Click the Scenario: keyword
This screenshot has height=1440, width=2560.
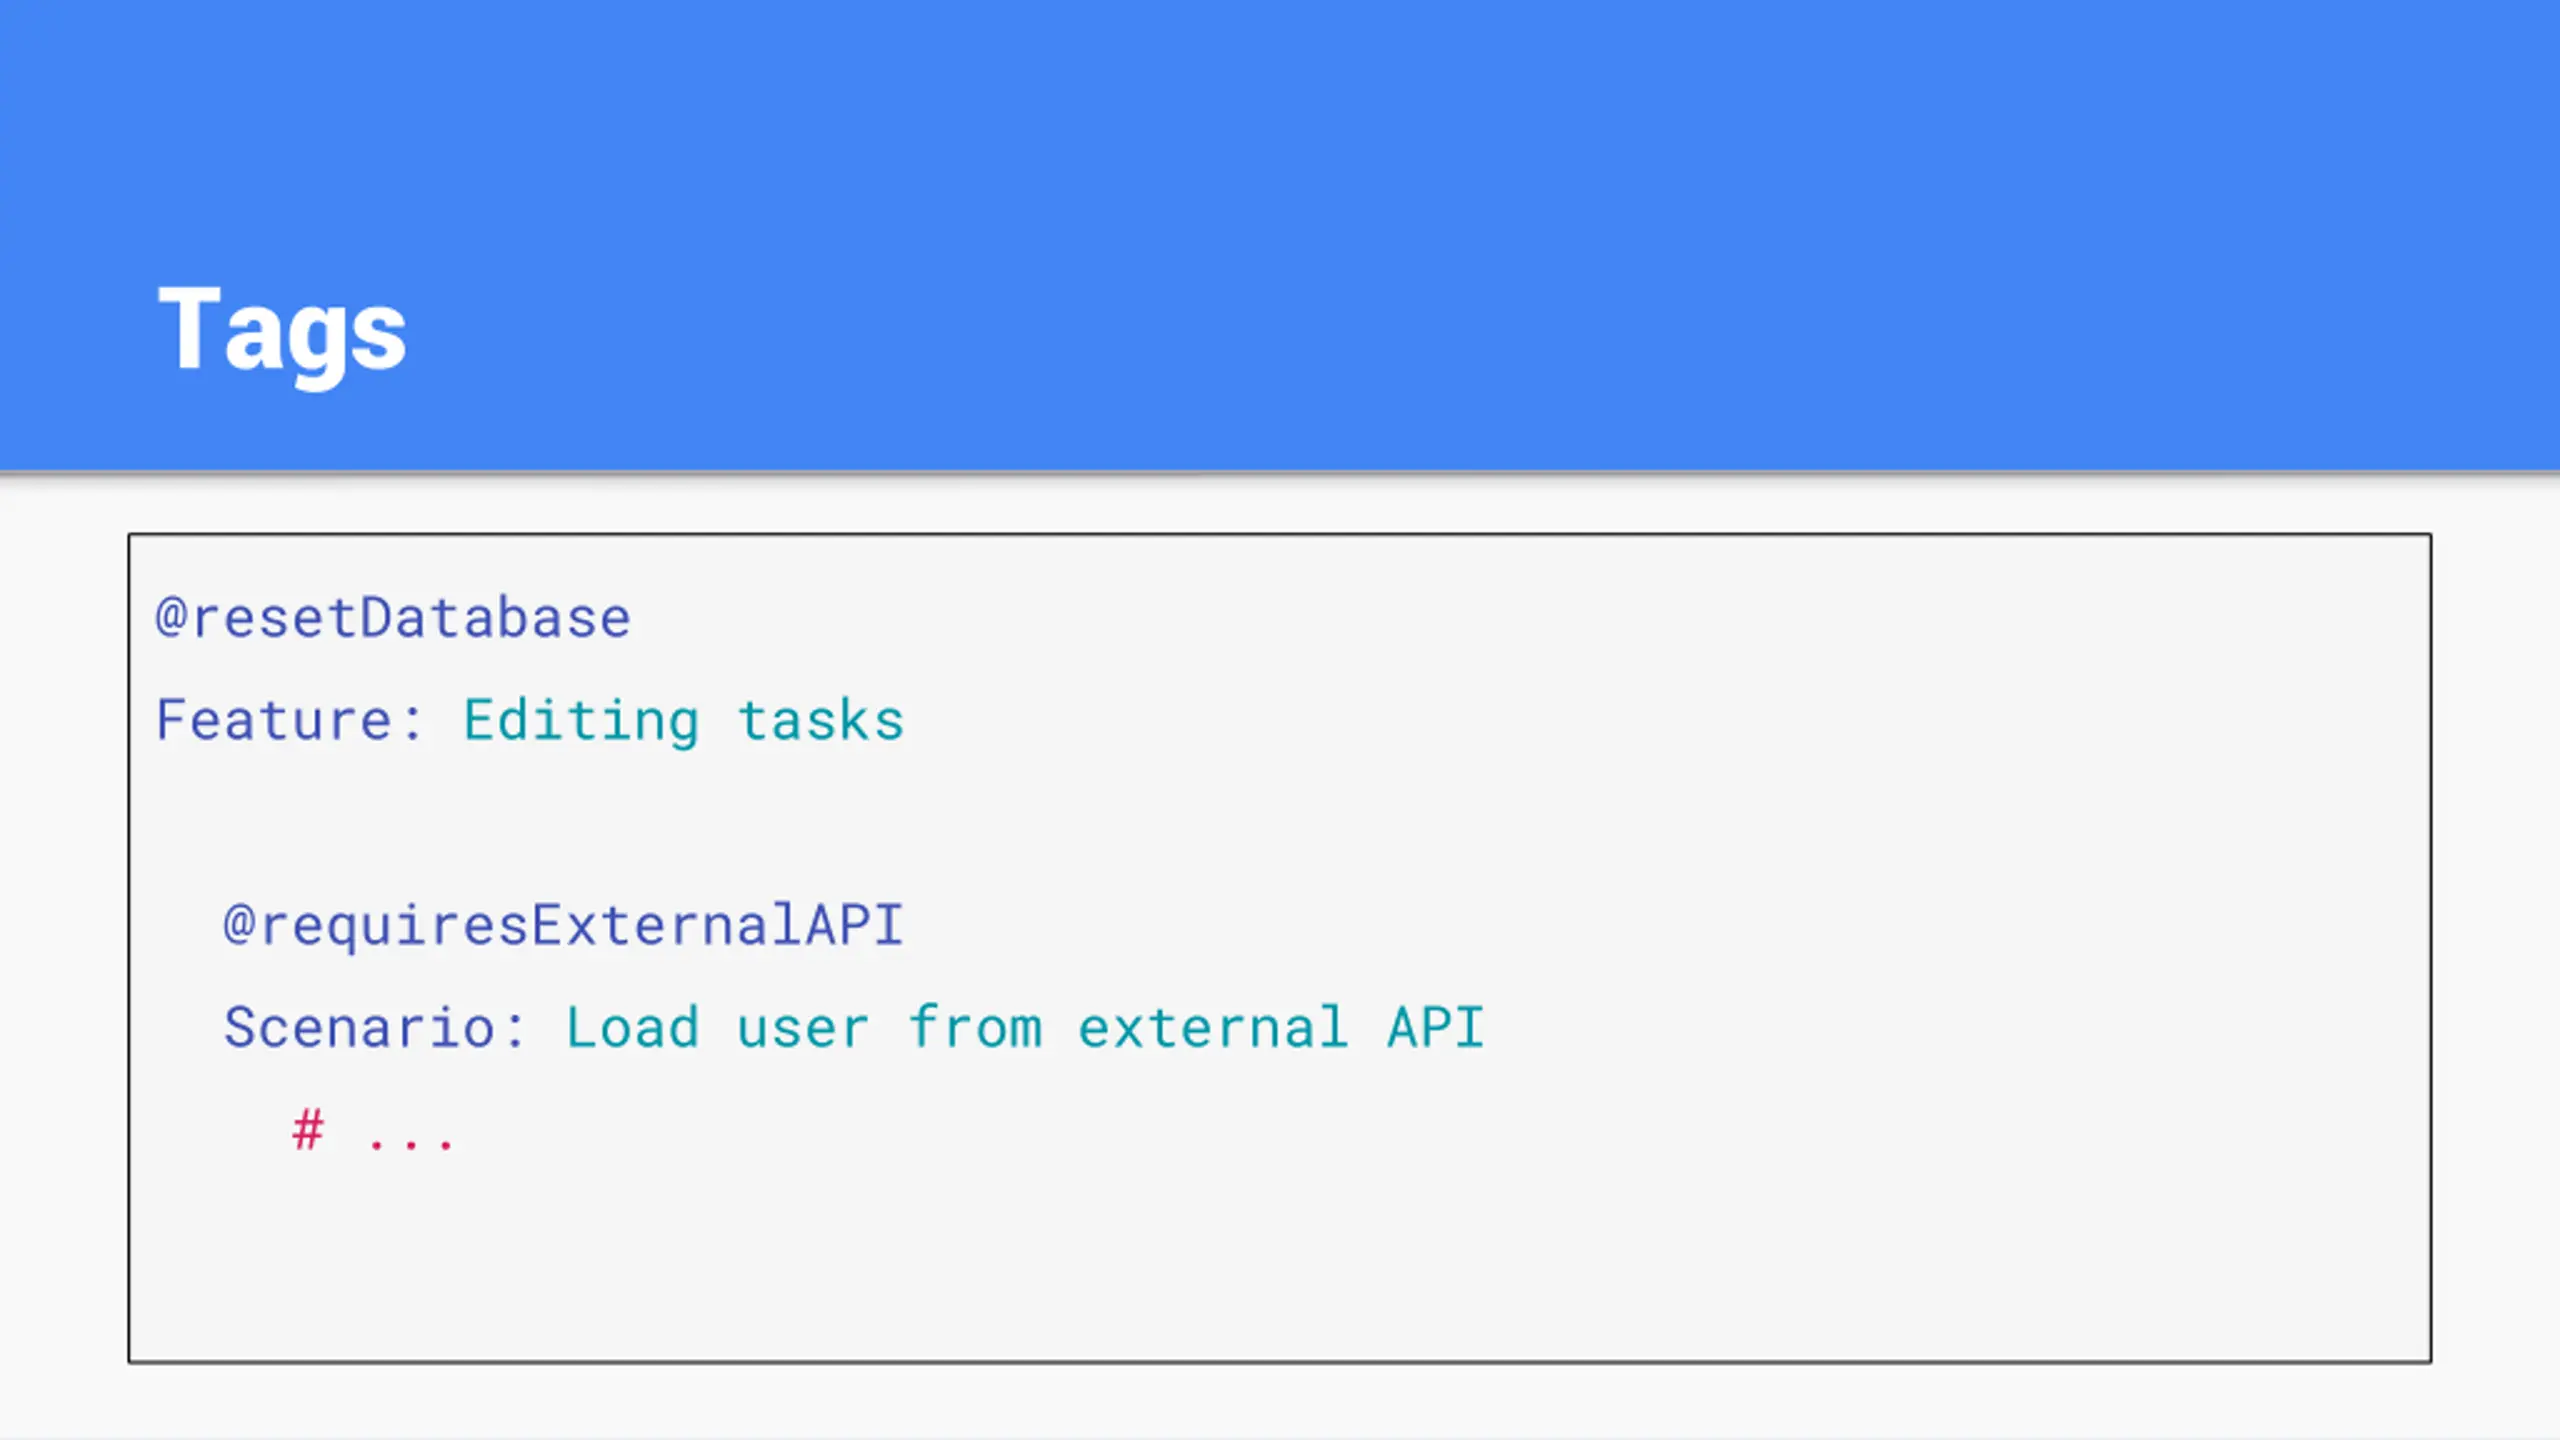pyautogui.click(x=374, y=1027)
